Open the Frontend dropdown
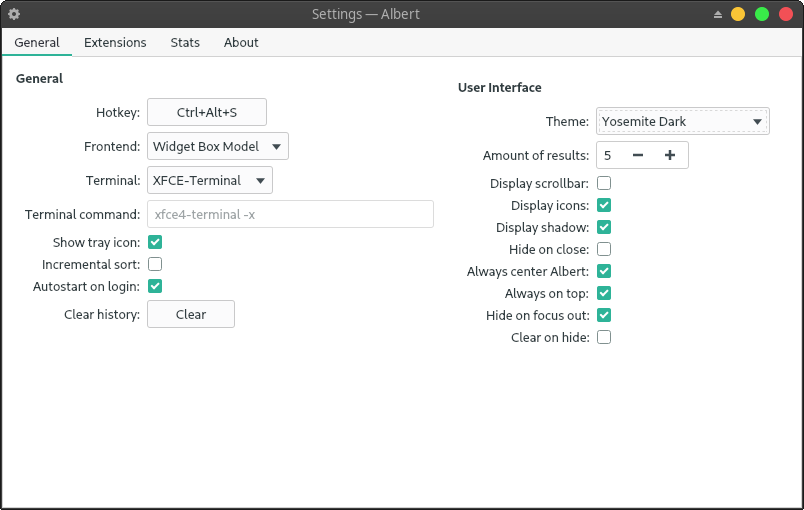The height and width of the screenshot is (510, 804). [x=218, y=146]
